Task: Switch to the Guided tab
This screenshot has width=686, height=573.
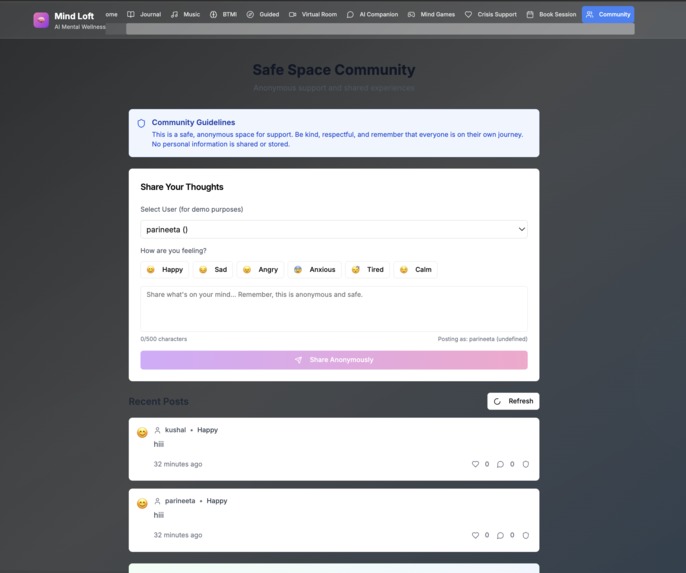Action: (x=262, y=14)
